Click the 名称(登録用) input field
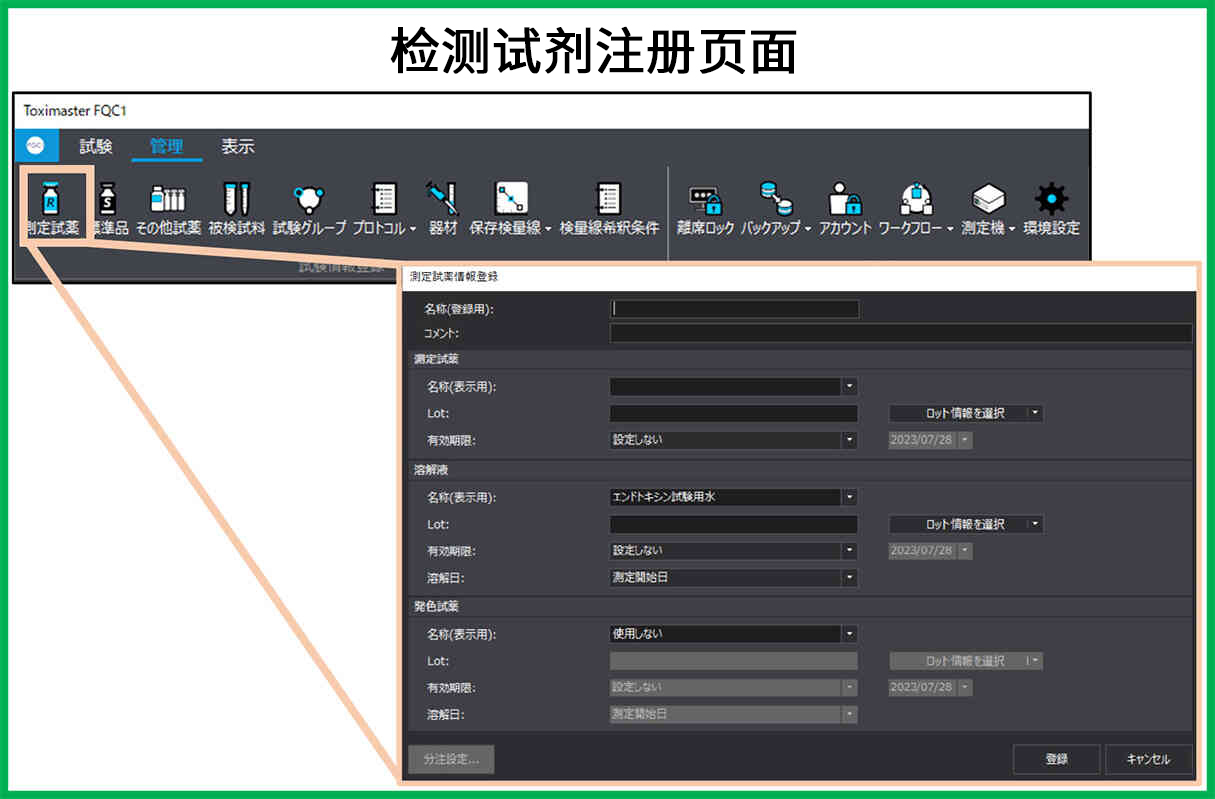This screenshot has width=1215, height=799. (734, 309)
